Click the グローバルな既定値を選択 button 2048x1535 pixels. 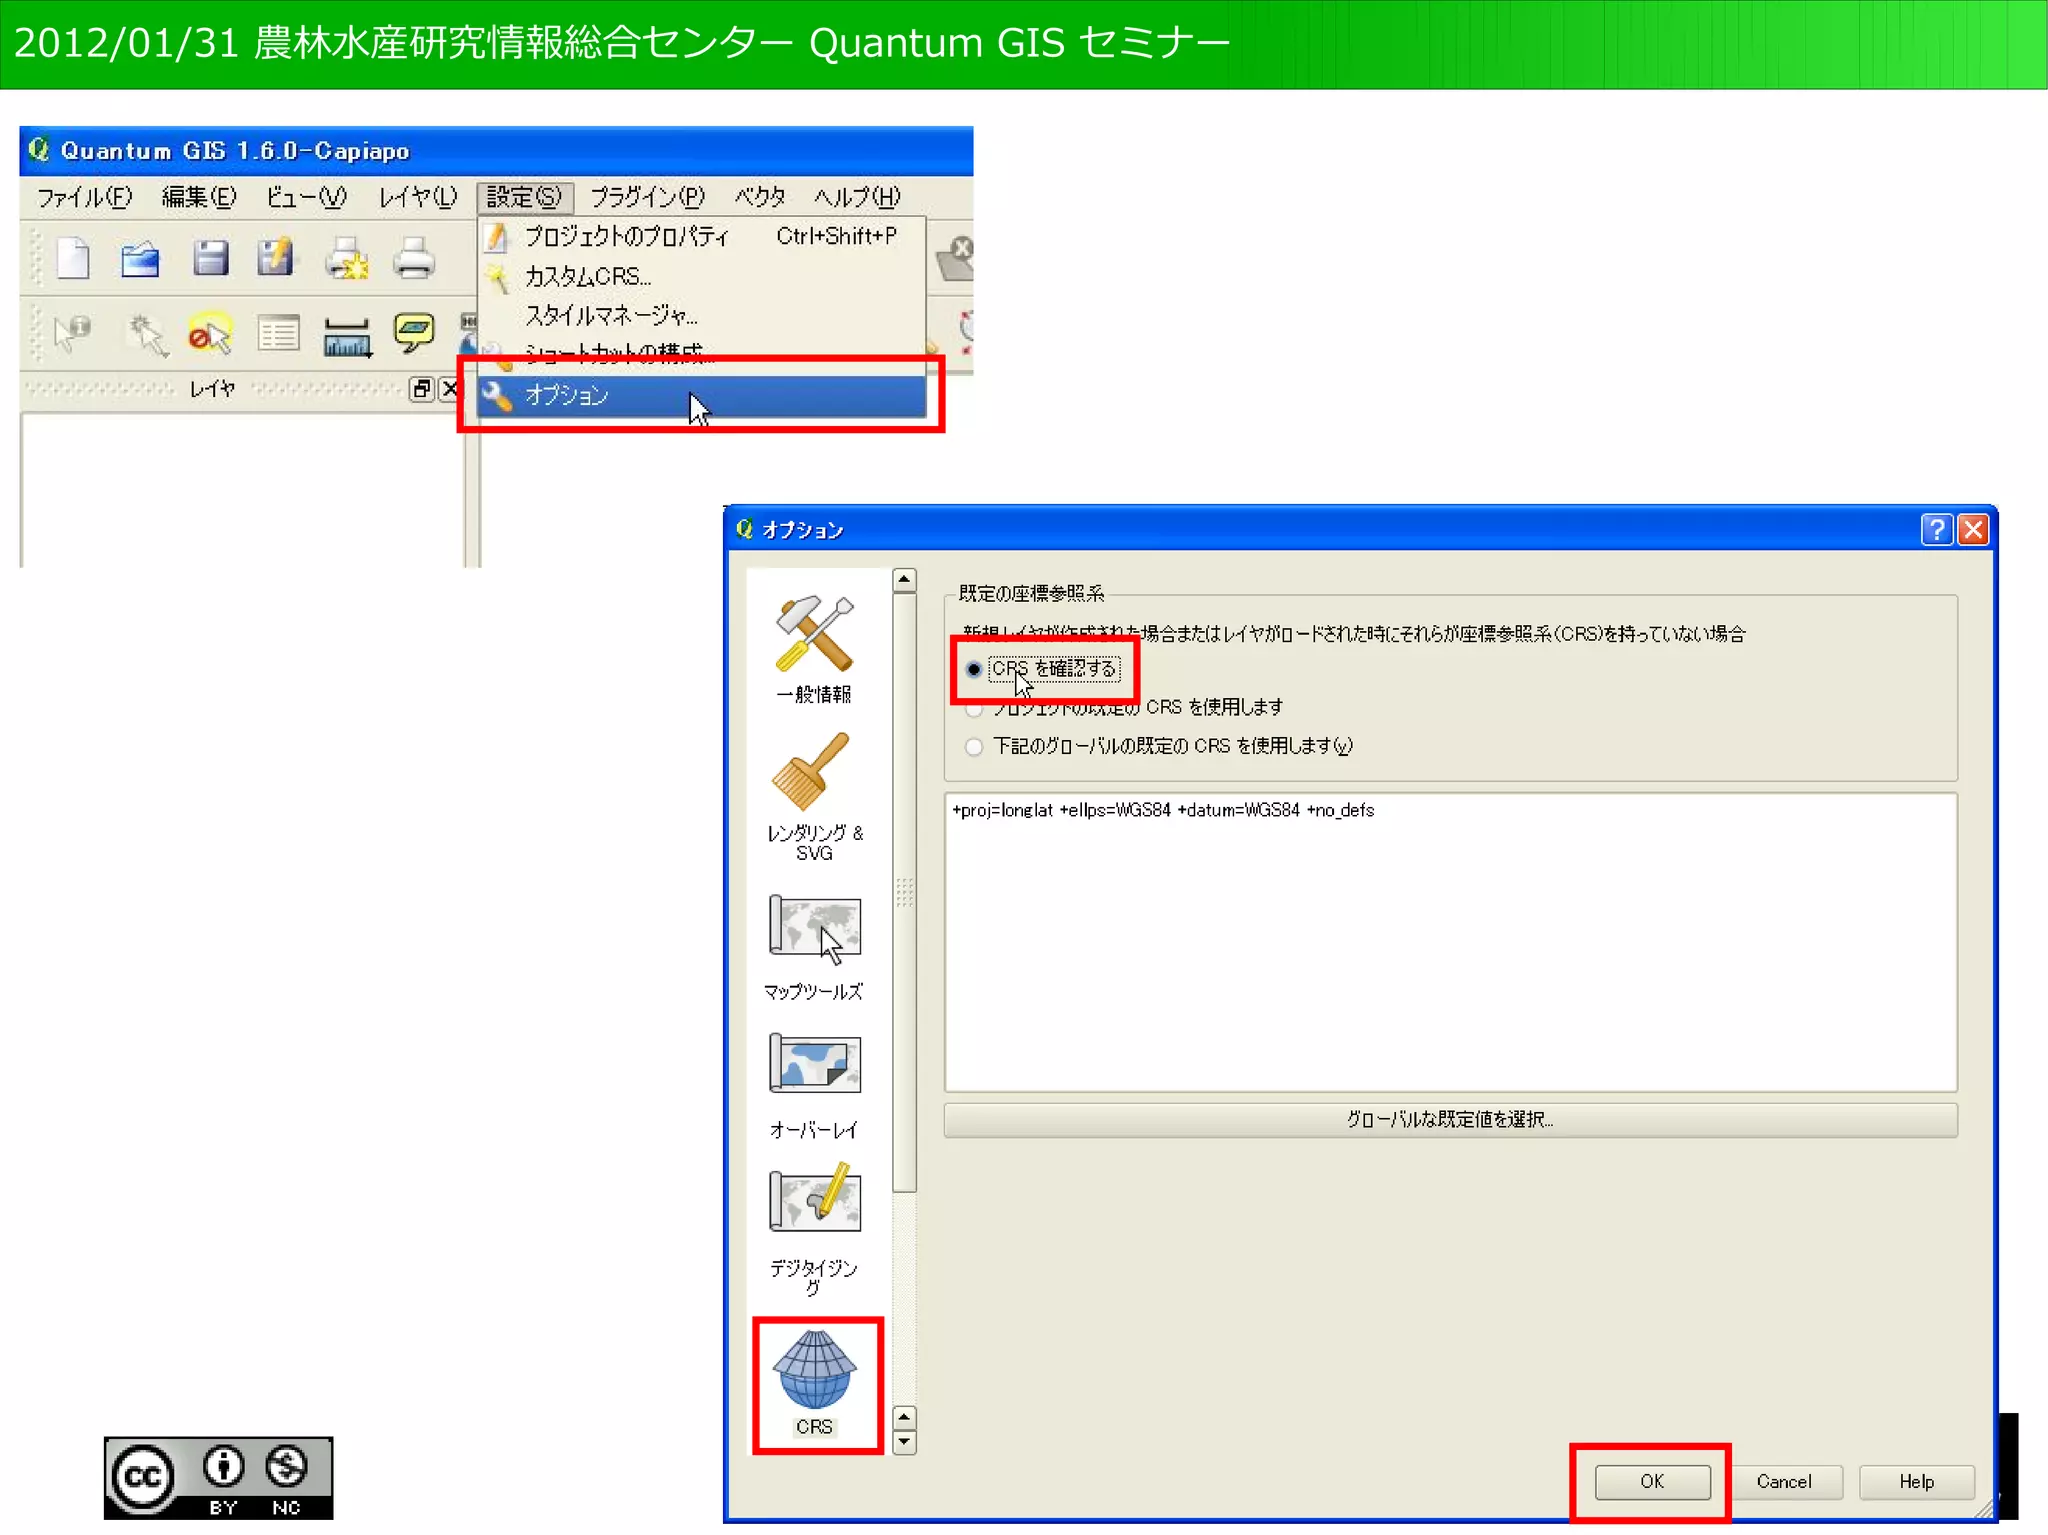point(1449,1119)
